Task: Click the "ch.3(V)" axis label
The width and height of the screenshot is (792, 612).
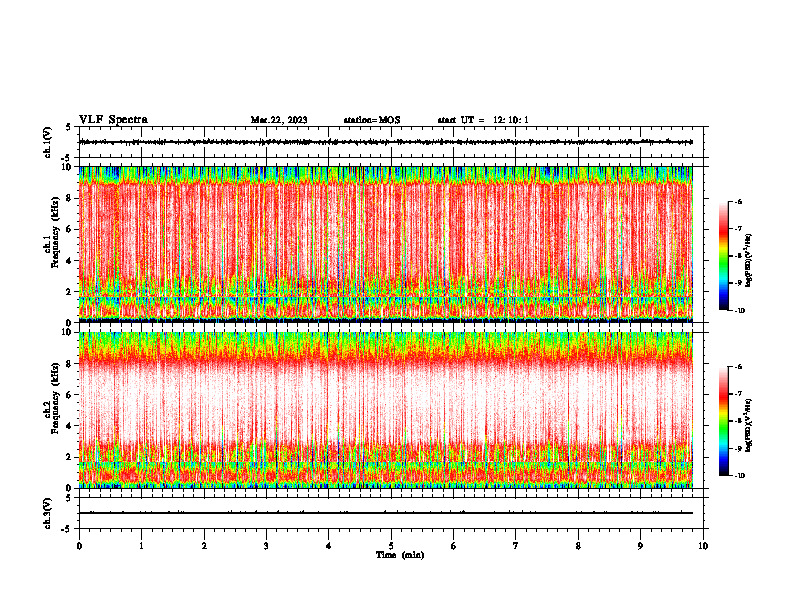Action: tap(48, 513)
